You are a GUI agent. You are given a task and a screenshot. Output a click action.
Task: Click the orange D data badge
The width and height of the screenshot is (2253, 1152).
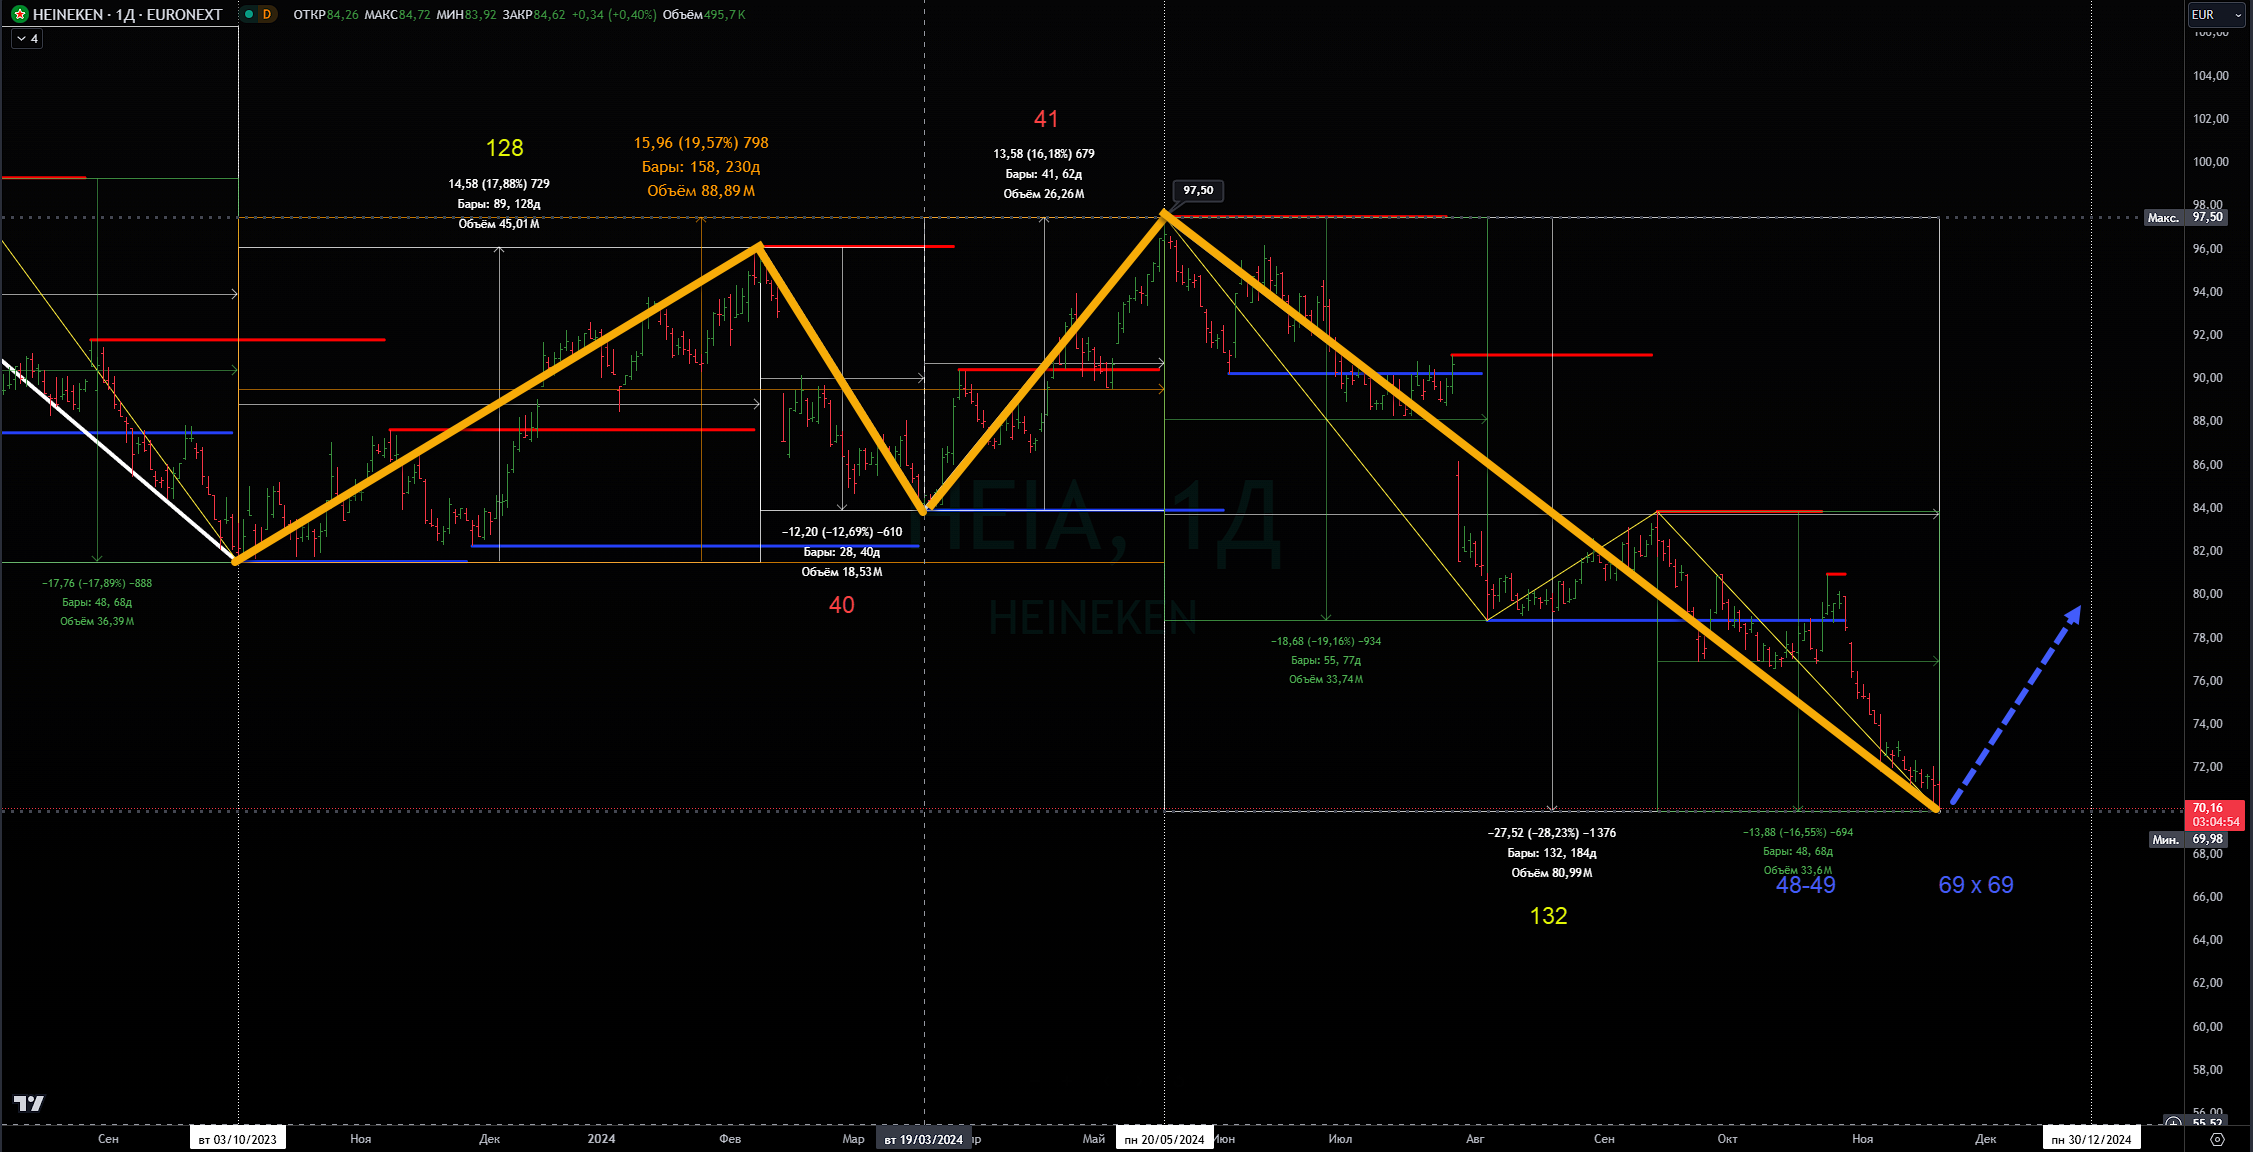(267, 14)
